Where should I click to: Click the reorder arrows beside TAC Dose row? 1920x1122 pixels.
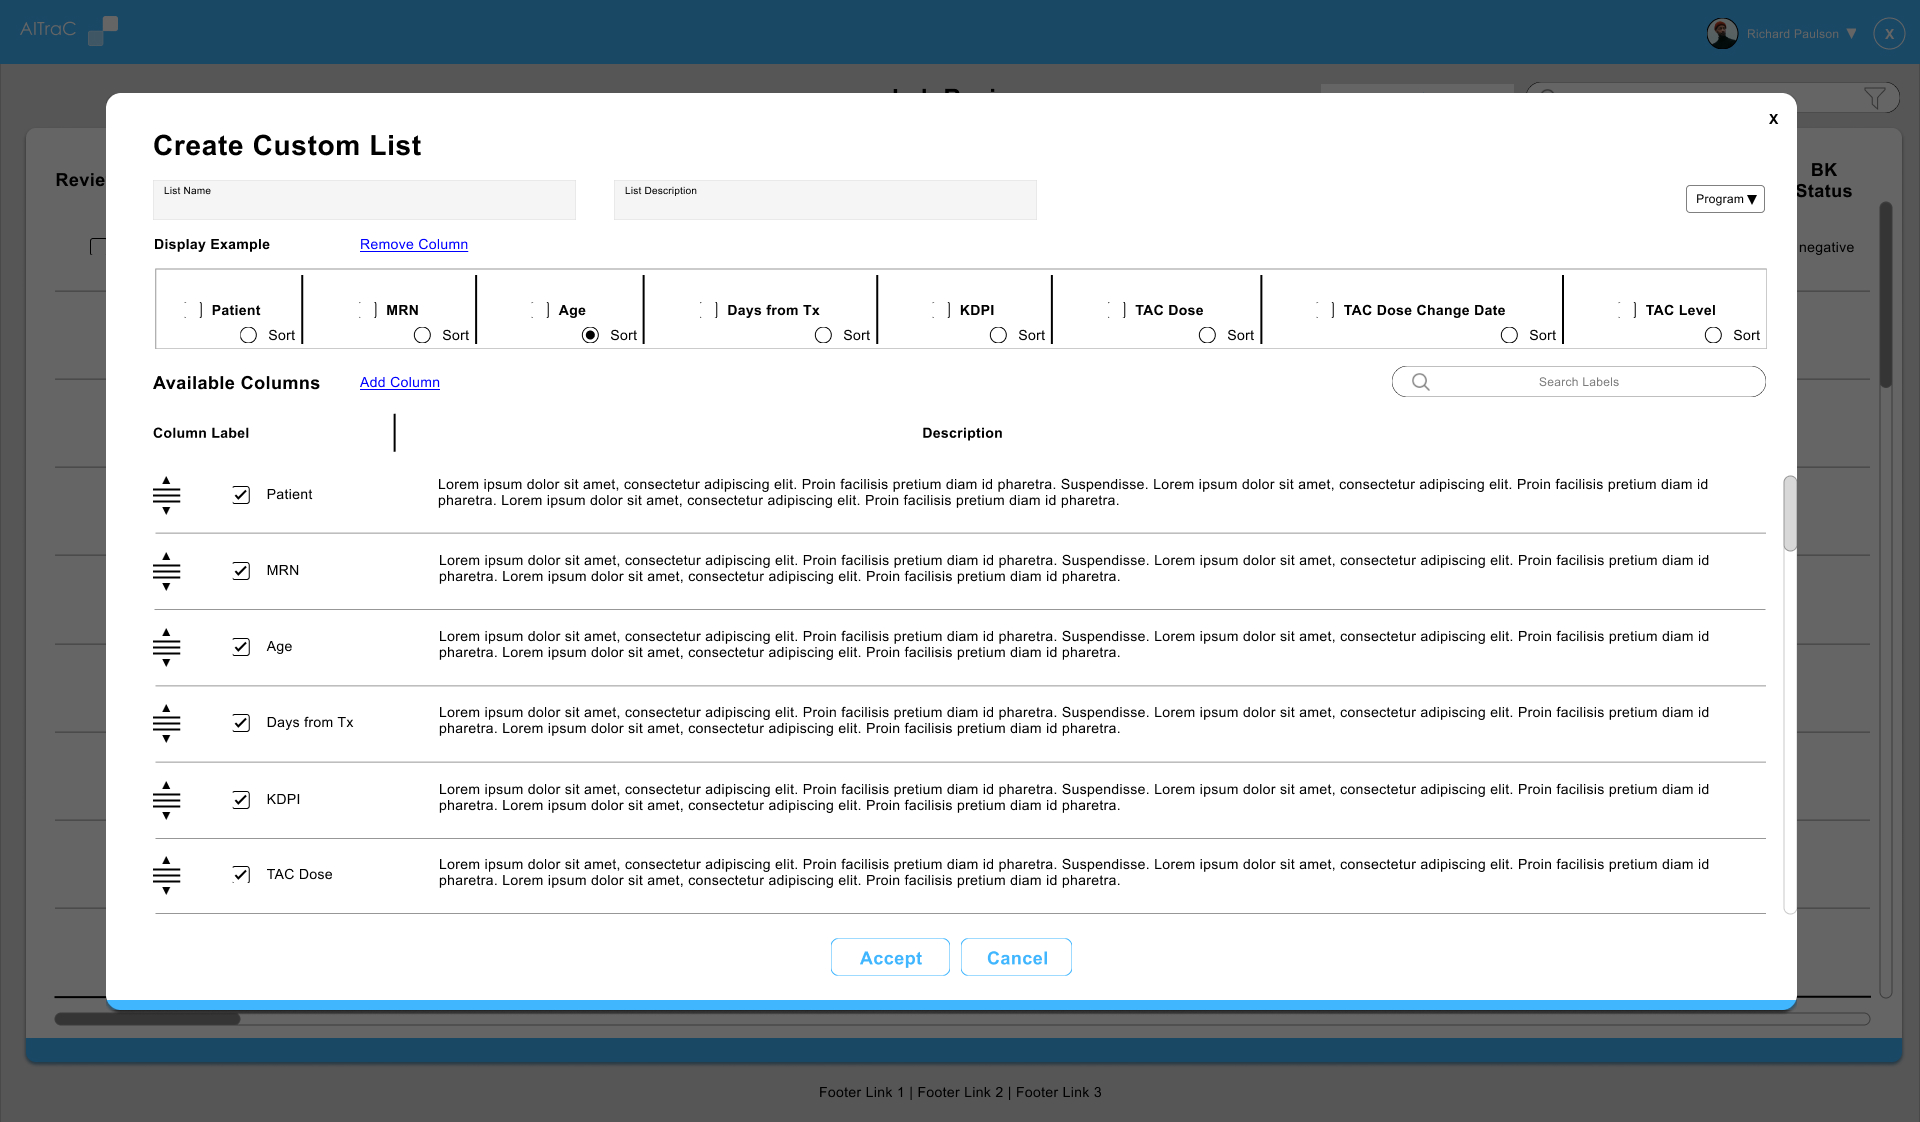click(166, 876)
